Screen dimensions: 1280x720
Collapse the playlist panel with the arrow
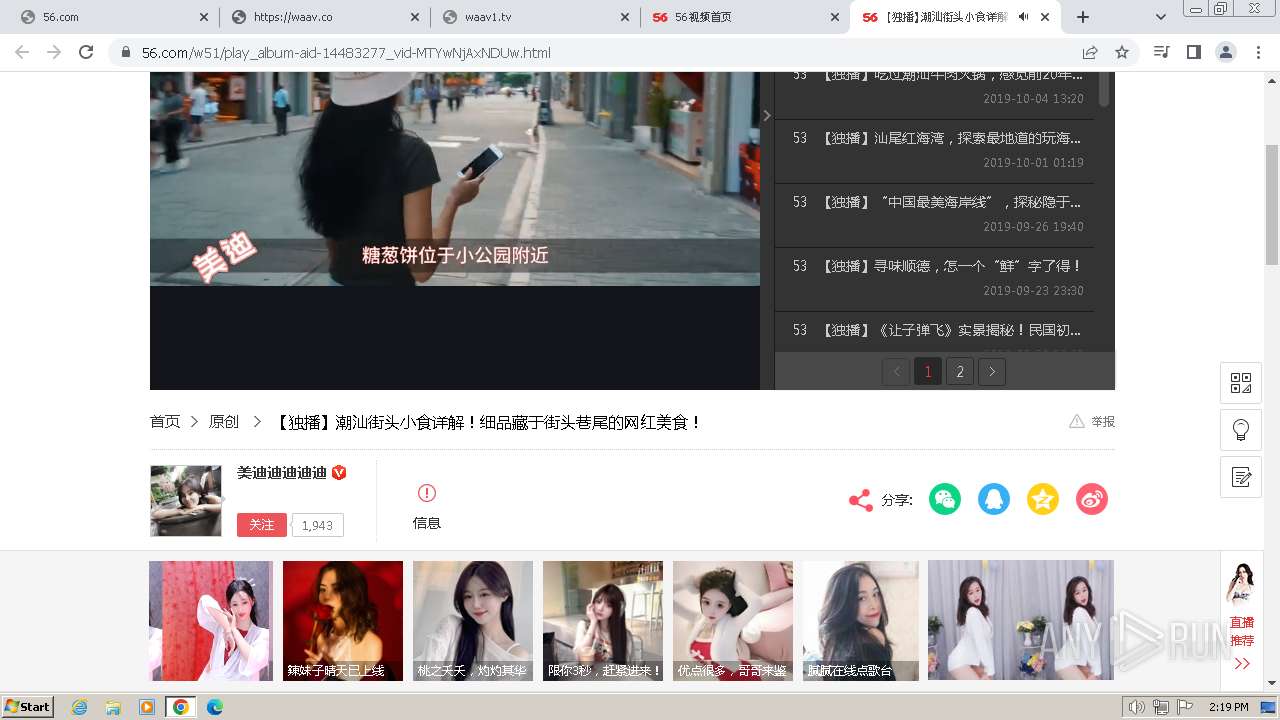click(x=767, y=116)
